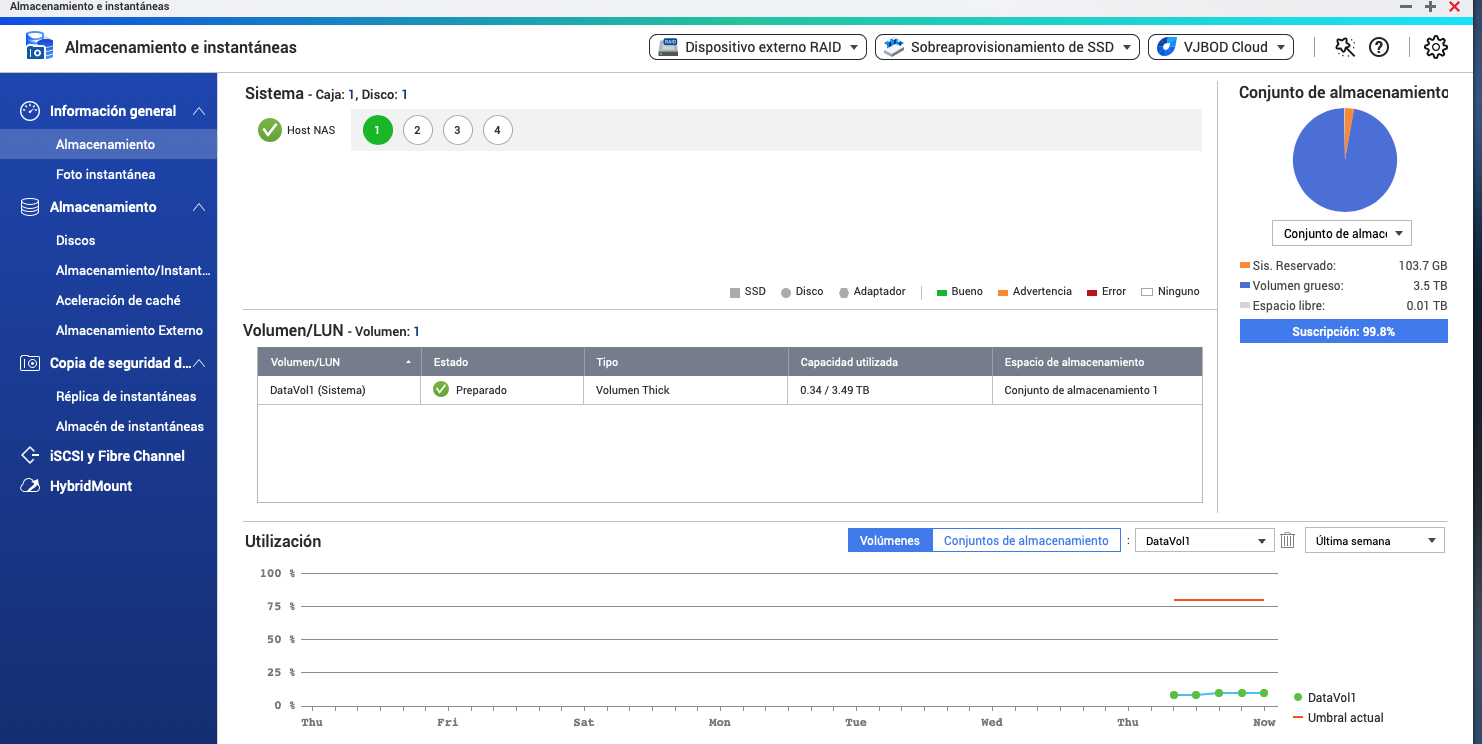Open the Dispositivo externo RAID dropdown

[x=759, y=47]
